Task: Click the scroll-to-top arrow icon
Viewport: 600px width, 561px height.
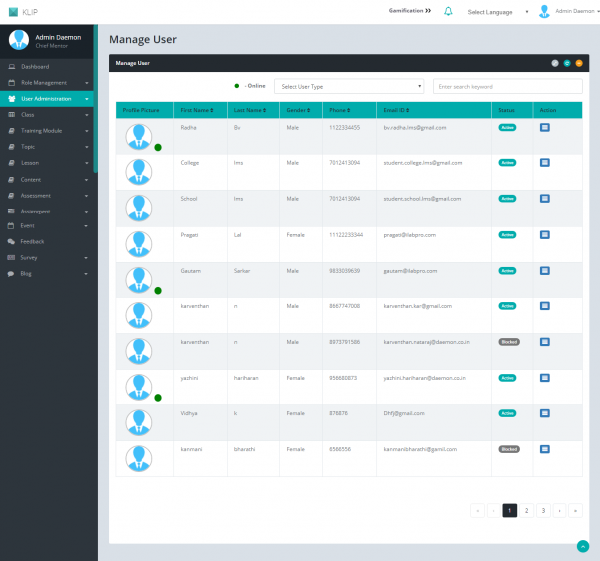Action: 582,545
